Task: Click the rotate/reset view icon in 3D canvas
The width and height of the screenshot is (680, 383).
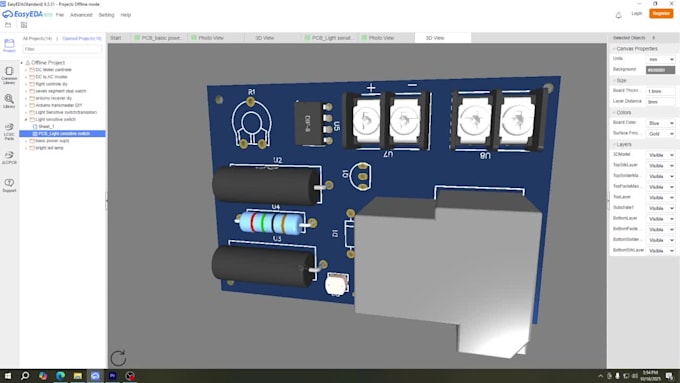Action: pos(118,358)
